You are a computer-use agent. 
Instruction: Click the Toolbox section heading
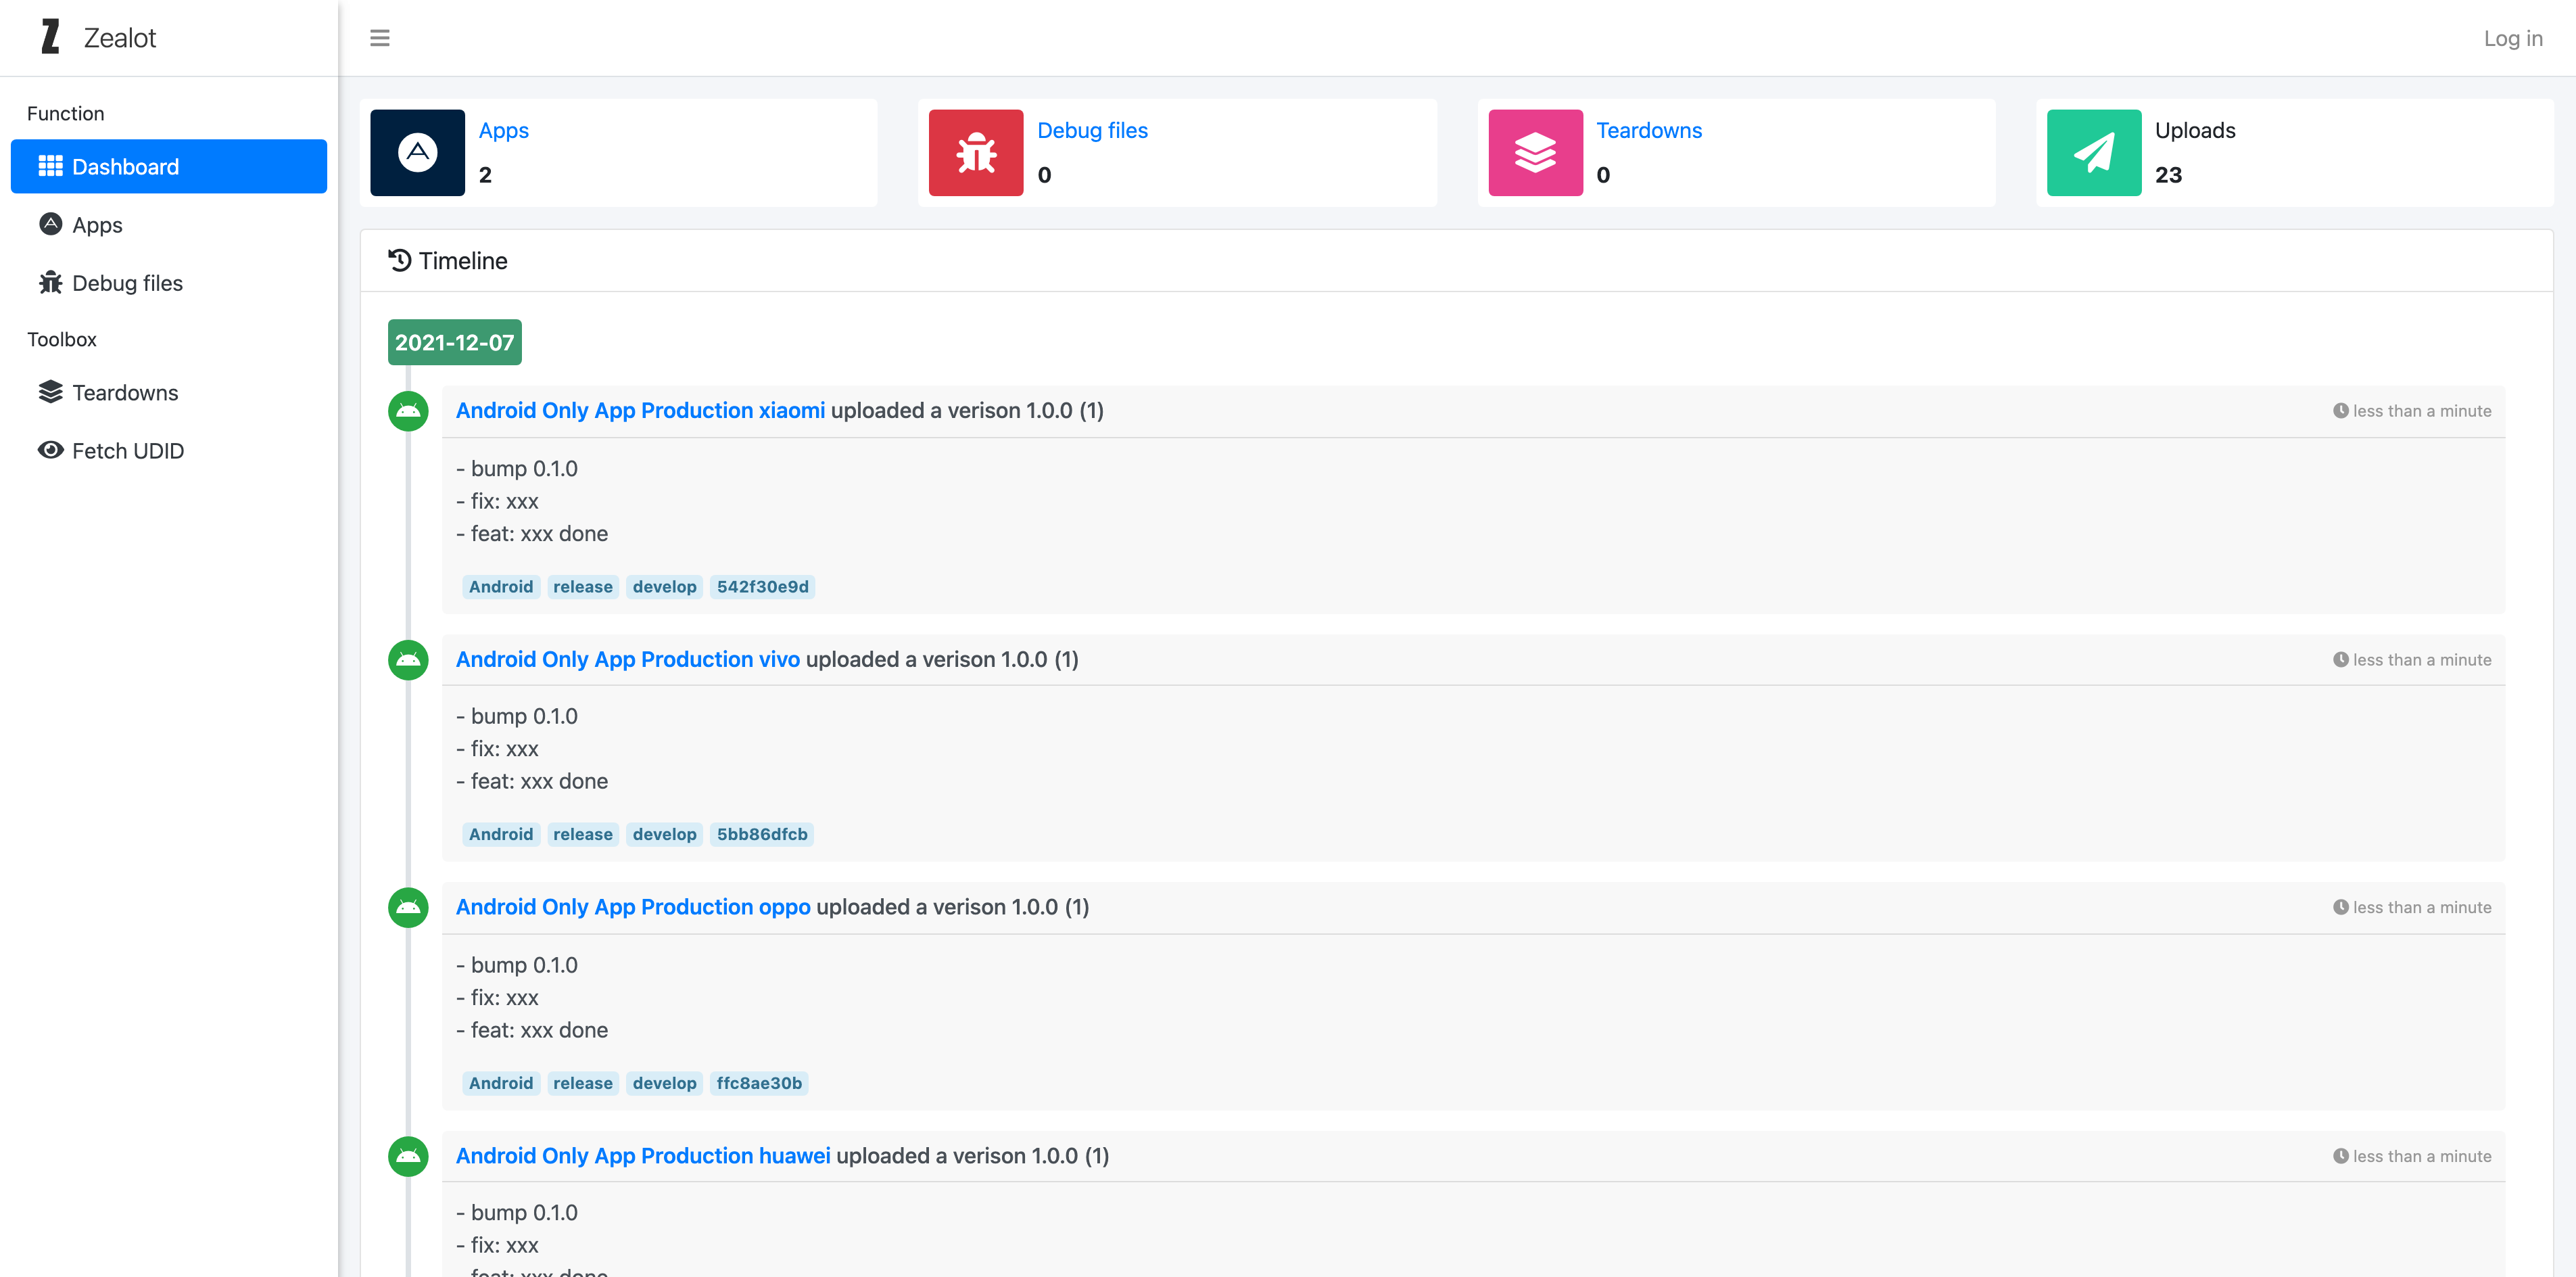click(x=62, y=340)
